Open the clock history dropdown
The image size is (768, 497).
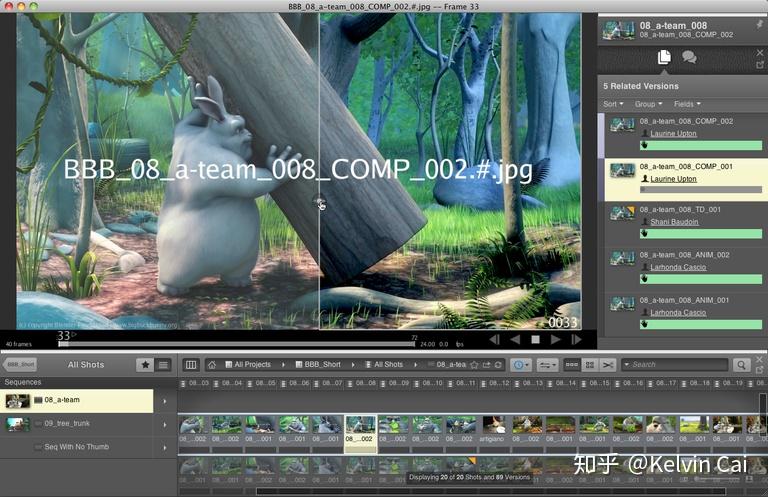[521, 365]
